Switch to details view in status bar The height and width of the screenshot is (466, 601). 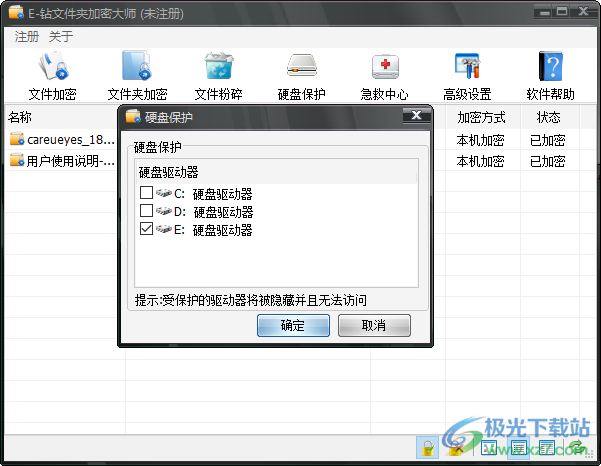pyautogui.click(x=547, y=448)
